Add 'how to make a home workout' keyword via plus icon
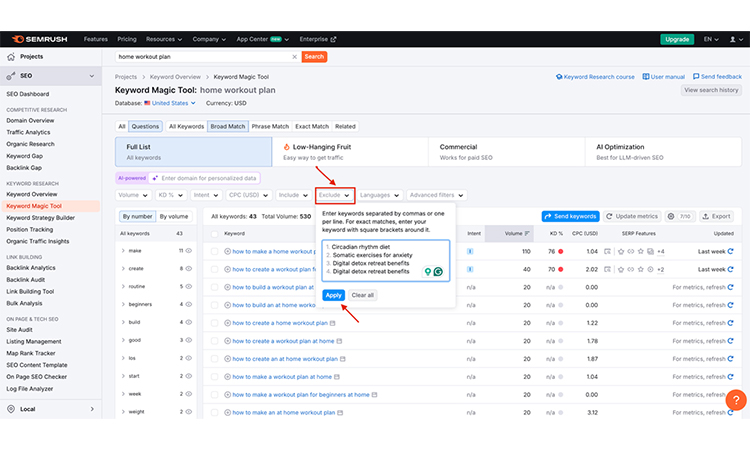The height and width of the screenshot is (450, 750). pyautogui.click(x=228, y=251)
